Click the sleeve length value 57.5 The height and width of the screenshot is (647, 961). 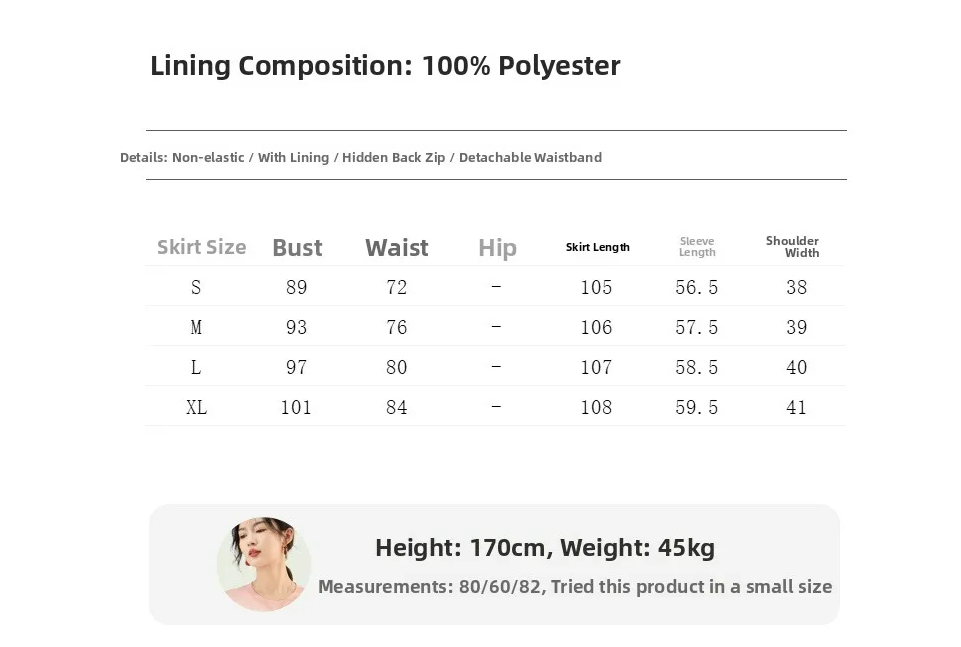697,328
